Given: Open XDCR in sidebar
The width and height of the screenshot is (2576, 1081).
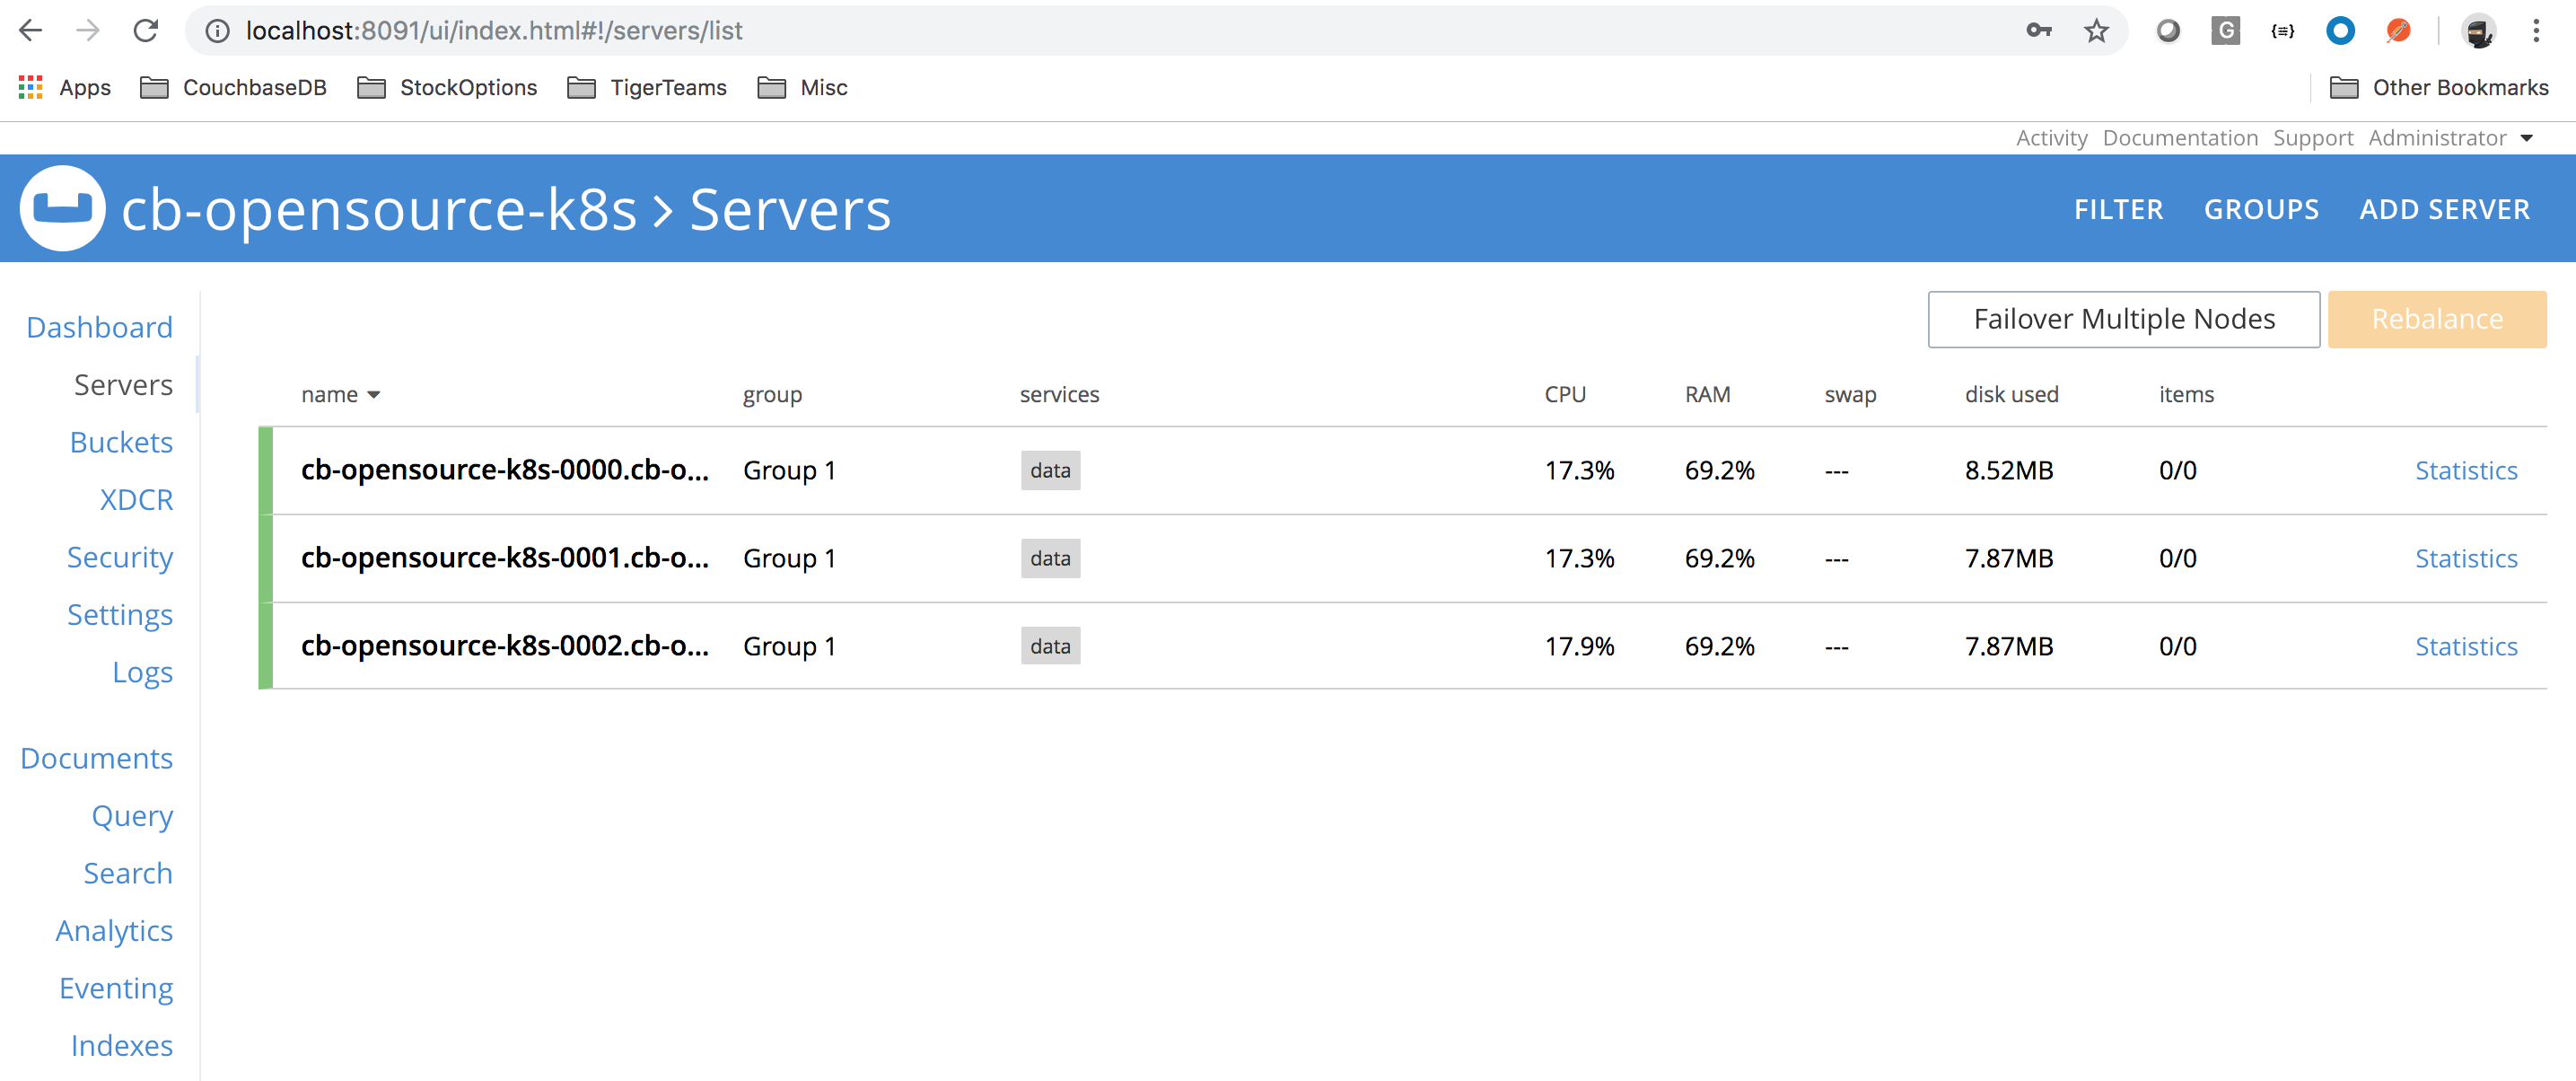Looking at the screenshot, I should click(136, 500).
